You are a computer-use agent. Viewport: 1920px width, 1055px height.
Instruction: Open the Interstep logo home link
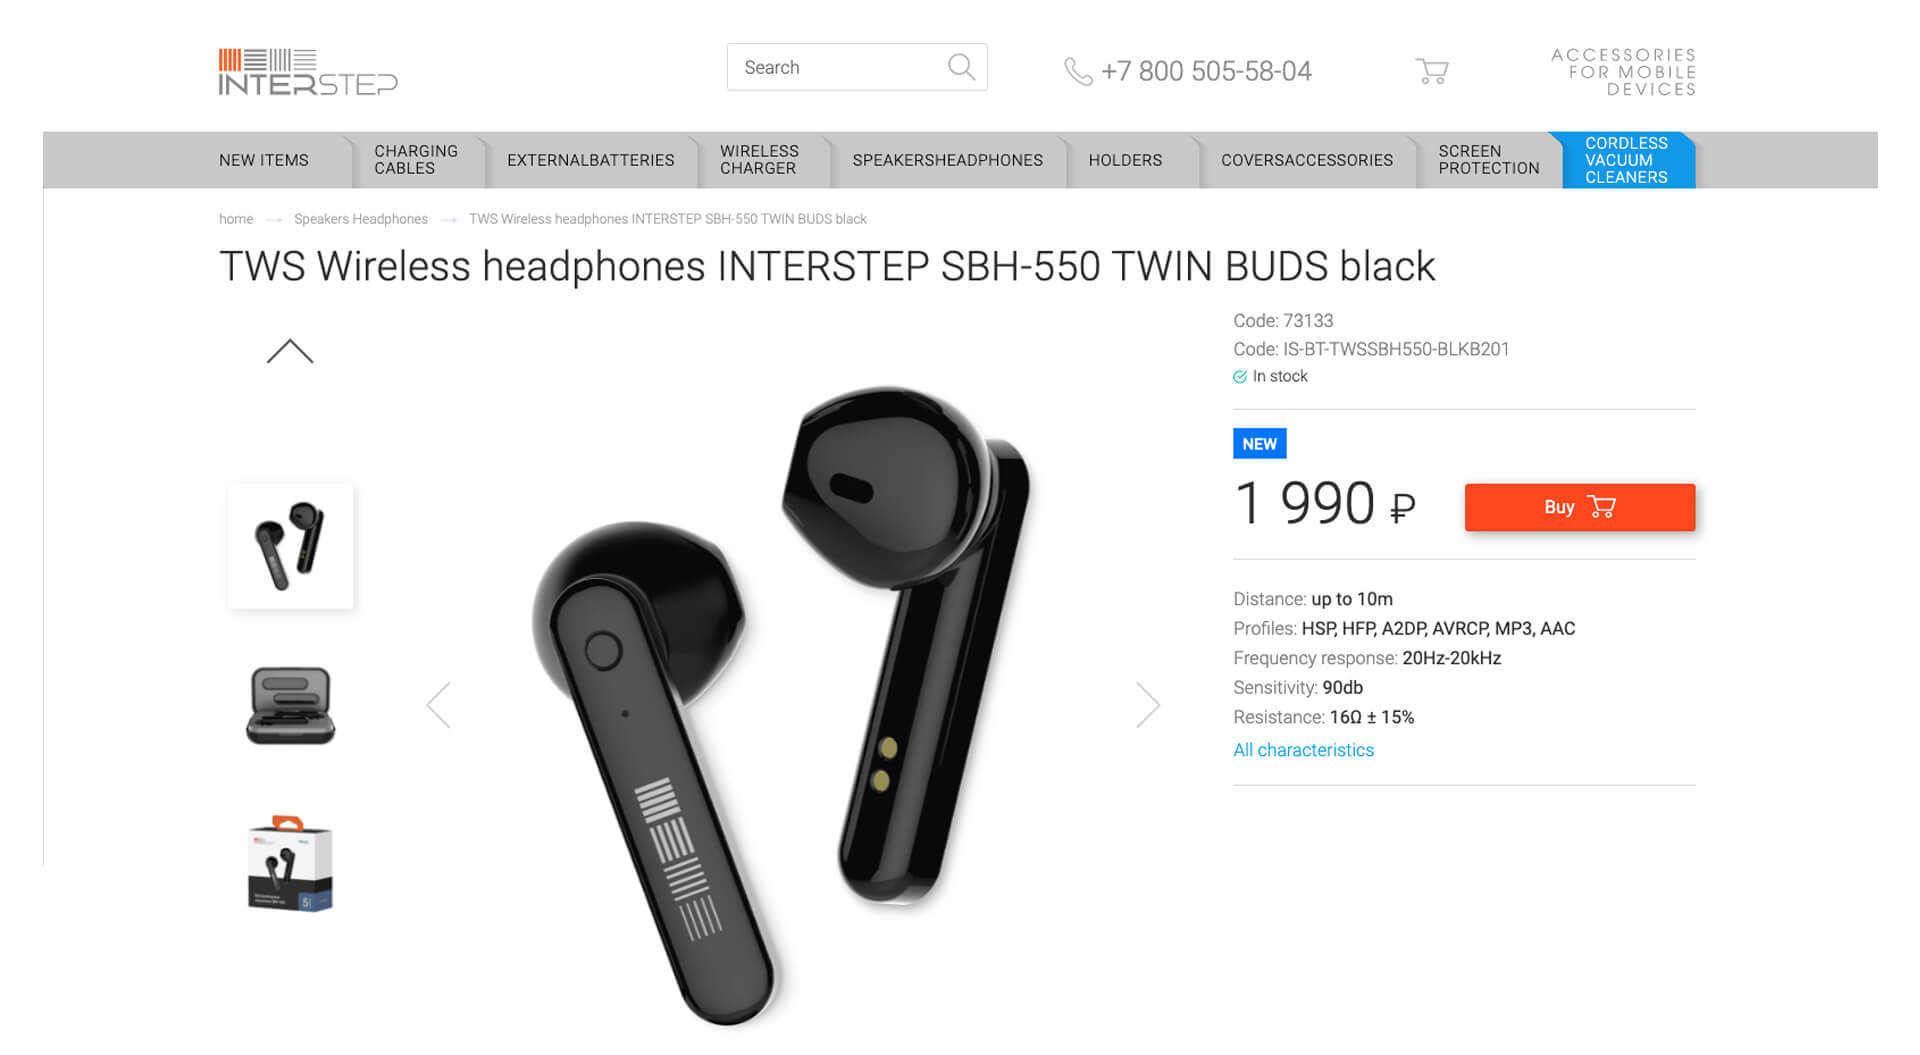tap(308, 71)
